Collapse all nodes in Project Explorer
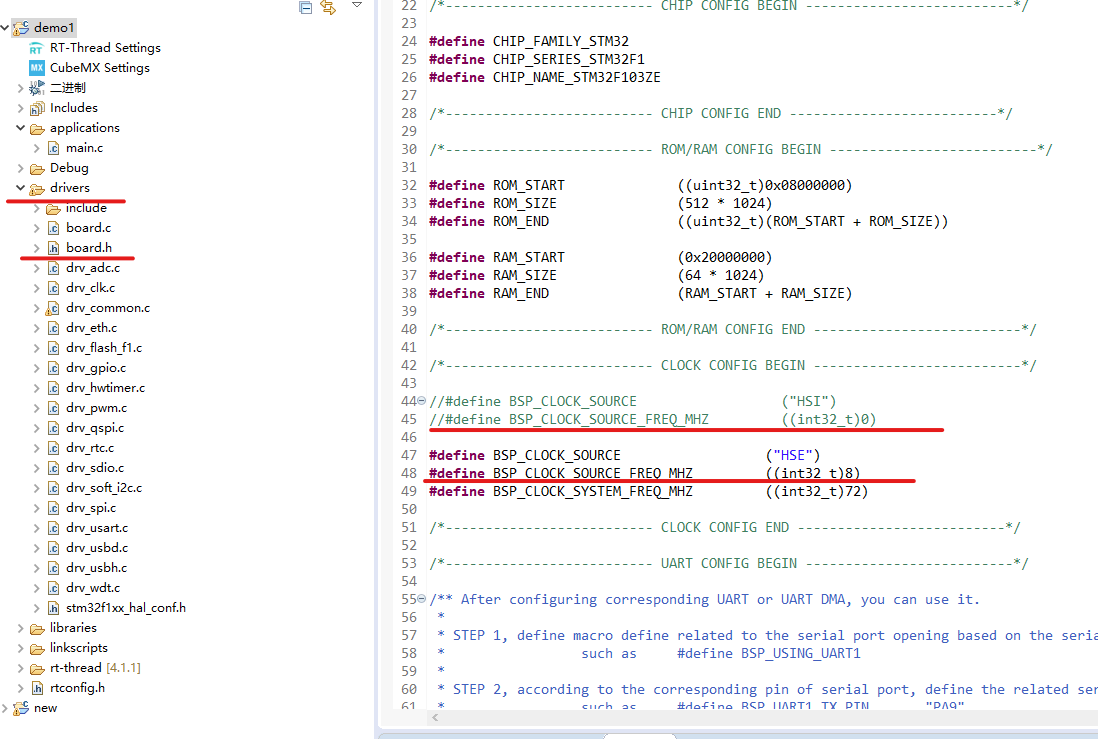Screen dimensions: 1098x739 coord(303,7)
